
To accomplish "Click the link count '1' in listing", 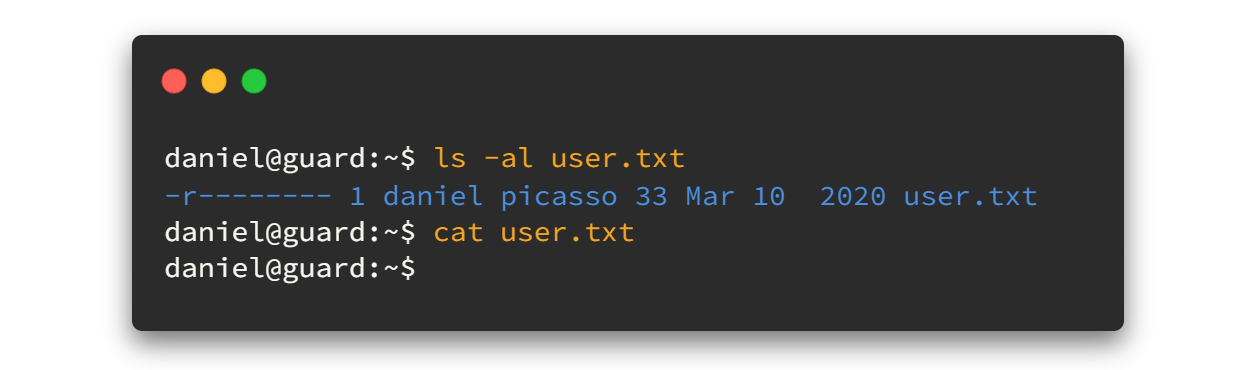I will point(358,196).
